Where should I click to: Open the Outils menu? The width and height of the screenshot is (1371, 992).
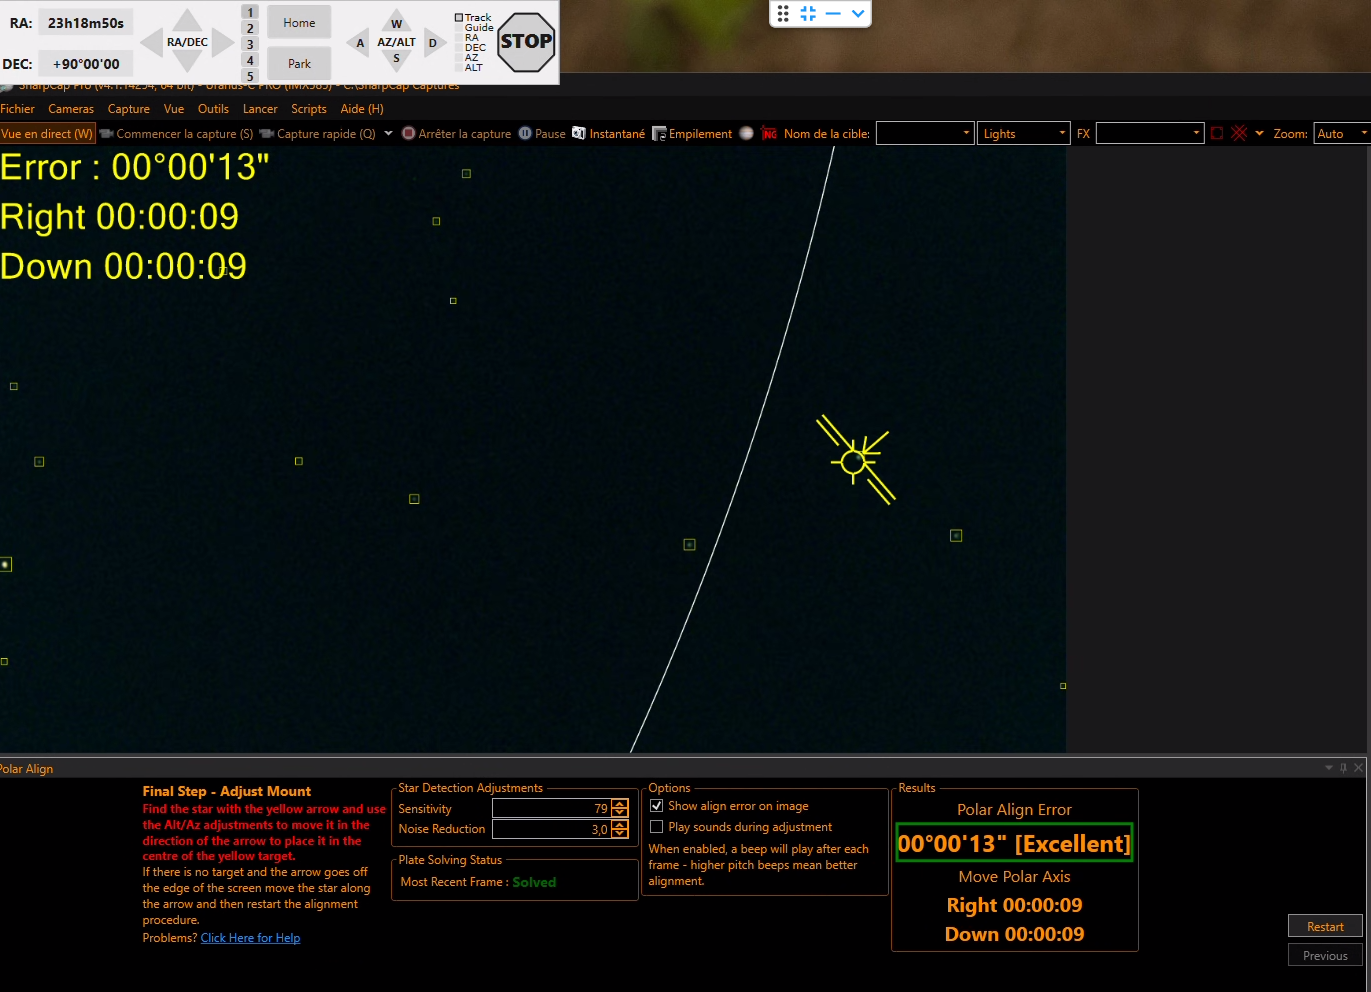[213, 109]
